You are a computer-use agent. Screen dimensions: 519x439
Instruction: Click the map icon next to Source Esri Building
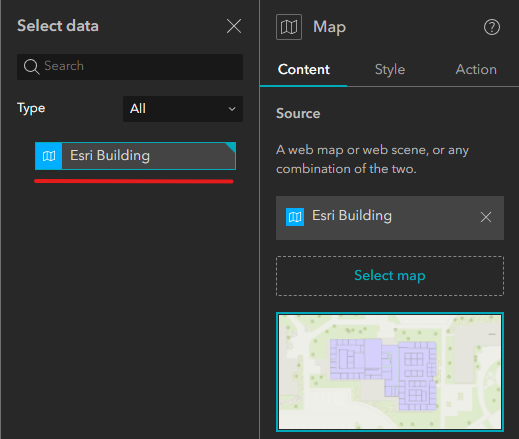tap(295, 217)
